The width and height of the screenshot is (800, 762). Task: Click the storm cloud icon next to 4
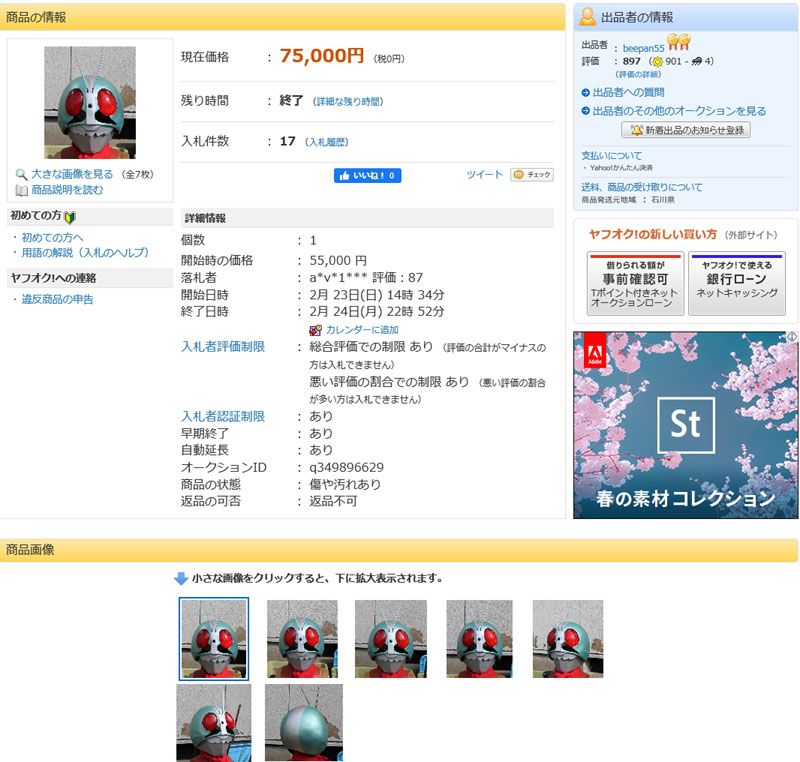point(696,61)
